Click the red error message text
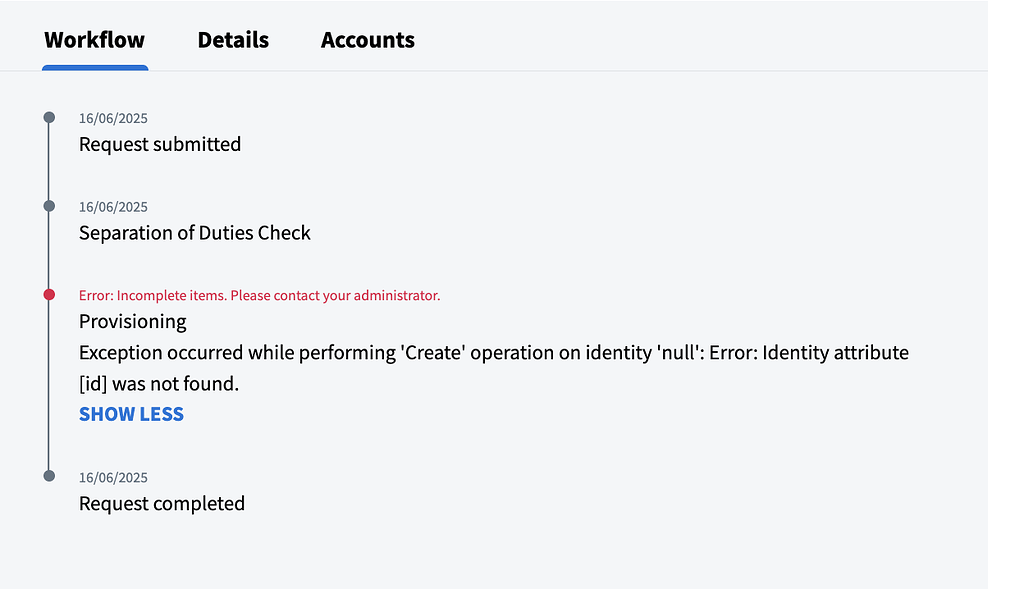The height and width of the screenshot is (589, 1024). coord(259,295)
